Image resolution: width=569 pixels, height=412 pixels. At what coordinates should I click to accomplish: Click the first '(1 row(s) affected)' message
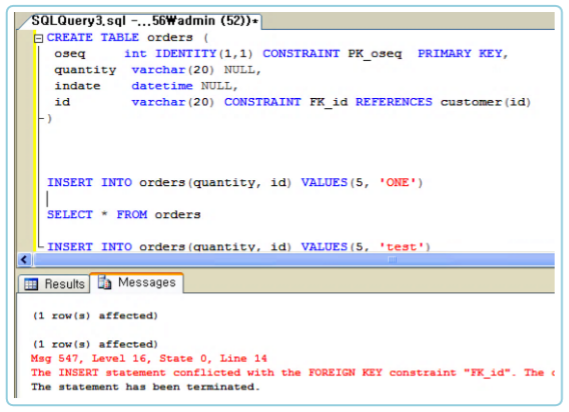coord(95,316)
